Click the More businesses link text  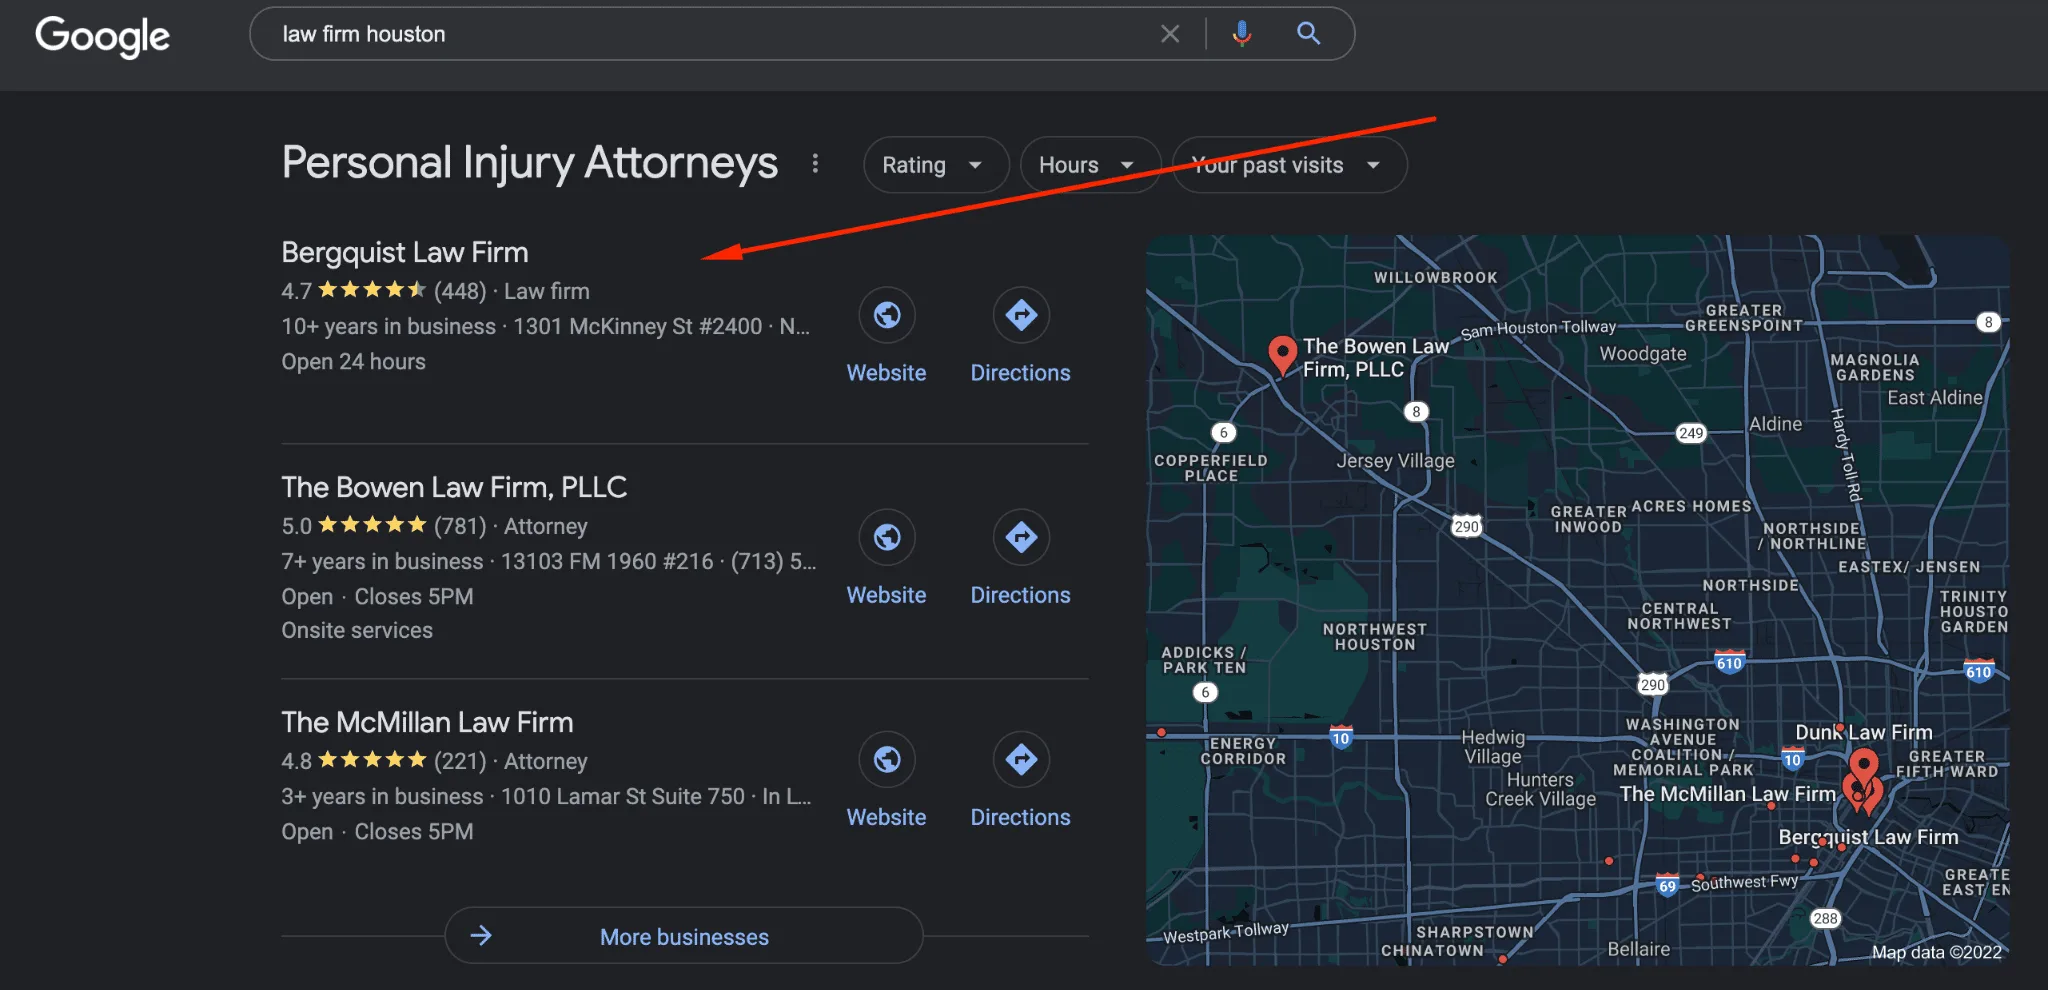tap(684, 937)
